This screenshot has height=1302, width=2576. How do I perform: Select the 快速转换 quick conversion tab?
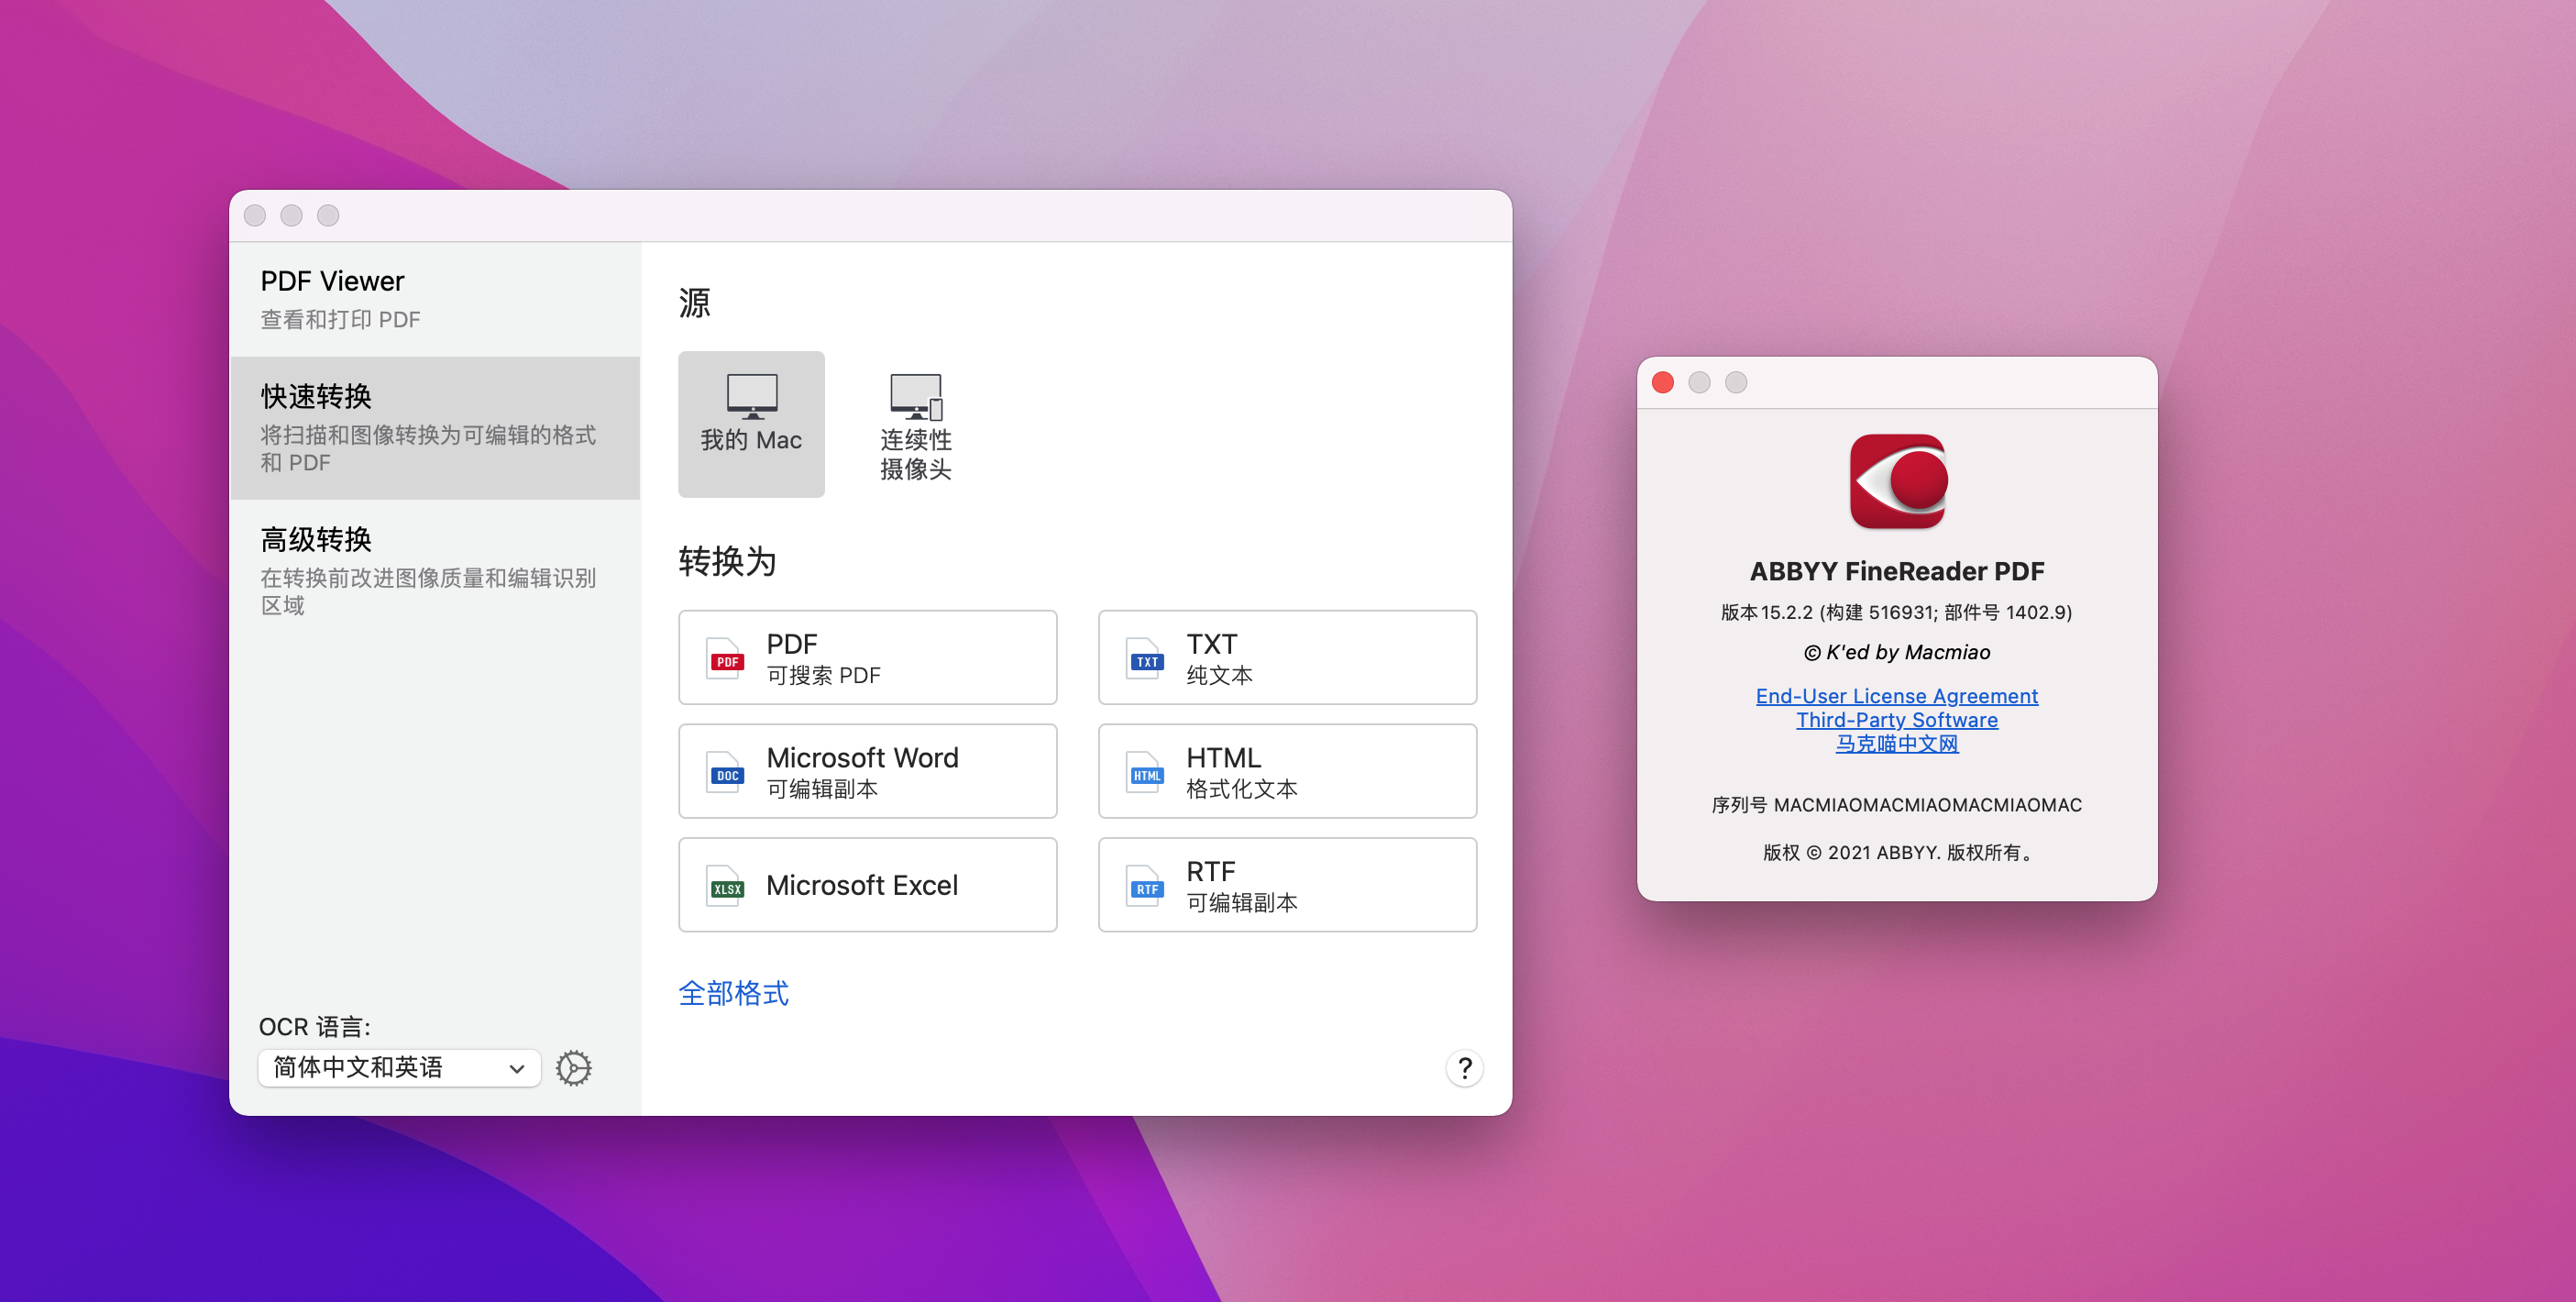pyautogui.click(x=435, y=427)
